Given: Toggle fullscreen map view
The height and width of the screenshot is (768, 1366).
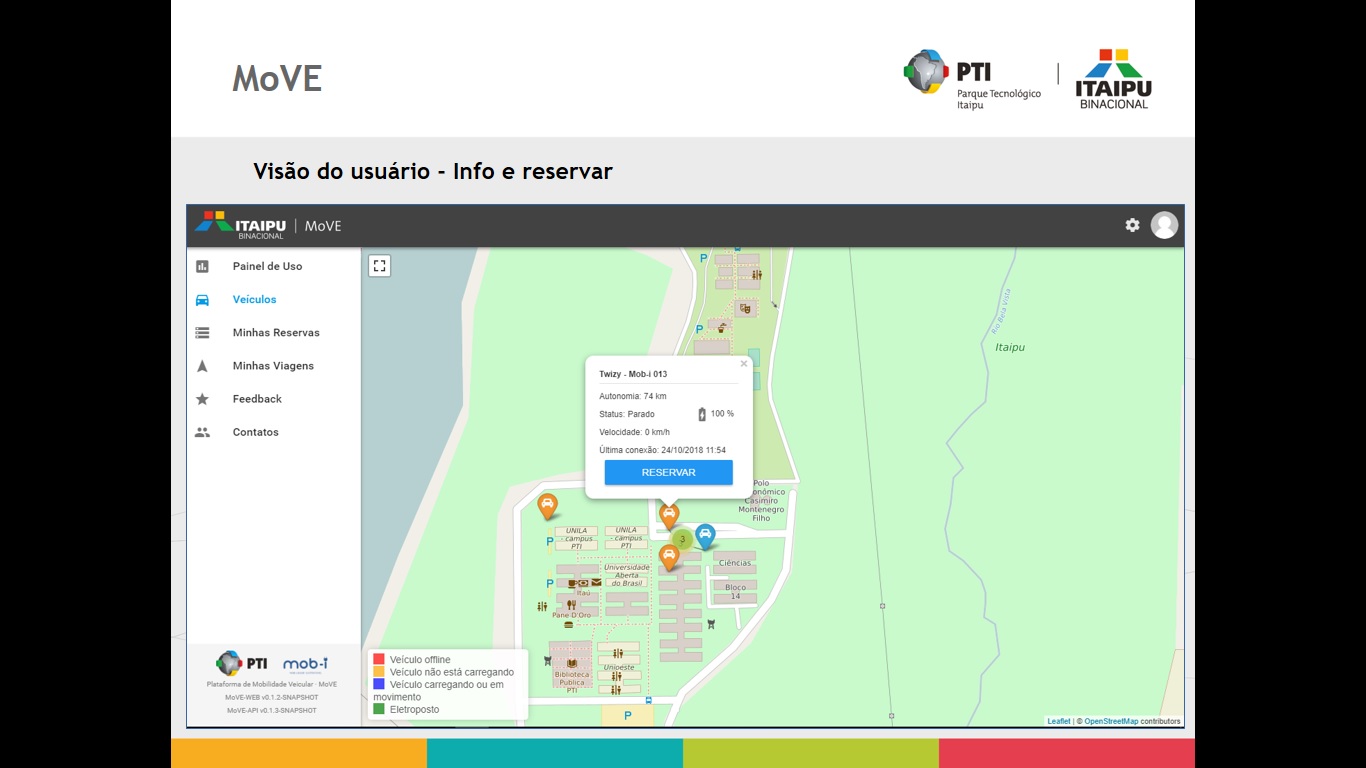Looking at the screenshot, I should (379, 265).
